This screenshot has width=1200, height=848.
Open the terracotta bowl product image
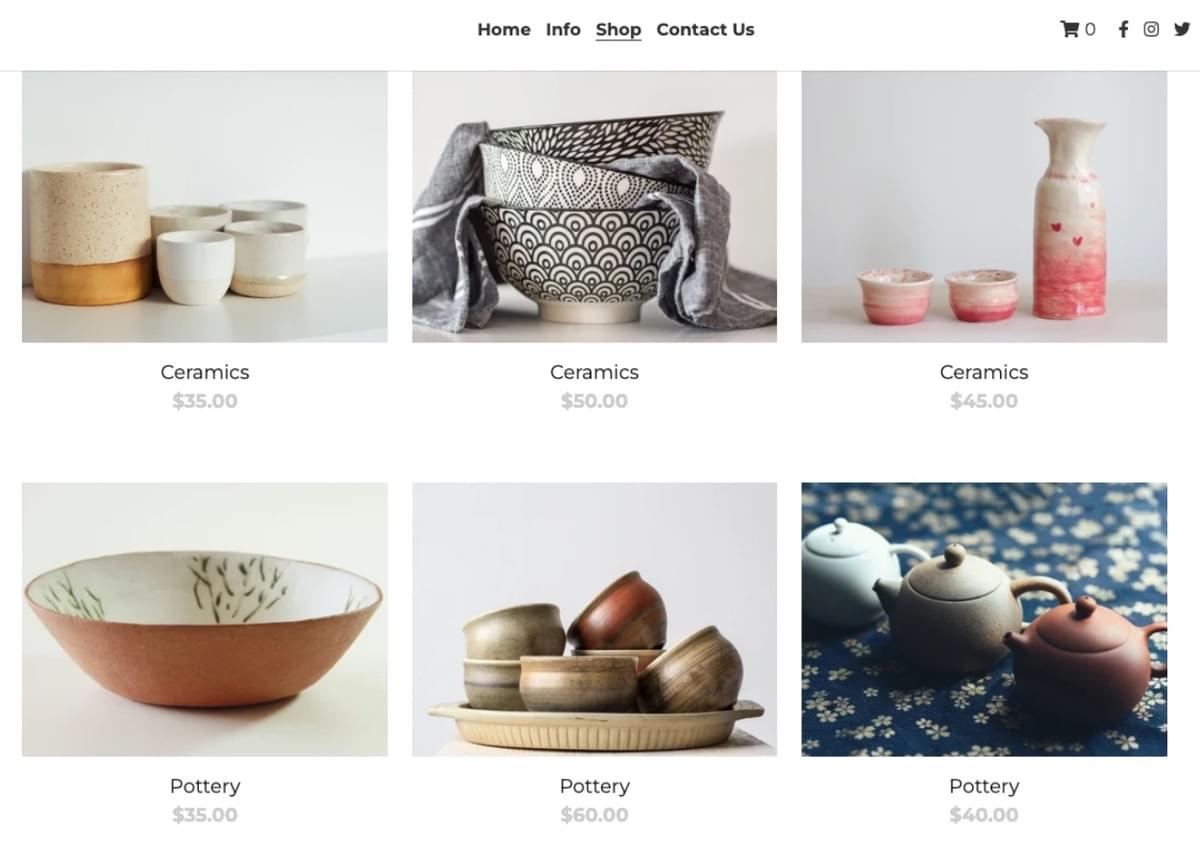point(205,619)
